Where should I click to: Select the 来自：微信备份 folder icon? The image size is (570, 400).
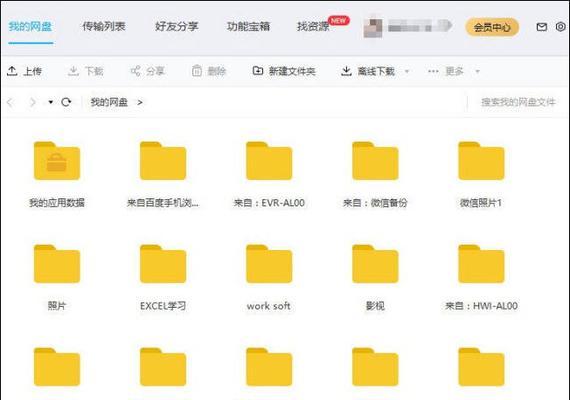click(375, 161)
